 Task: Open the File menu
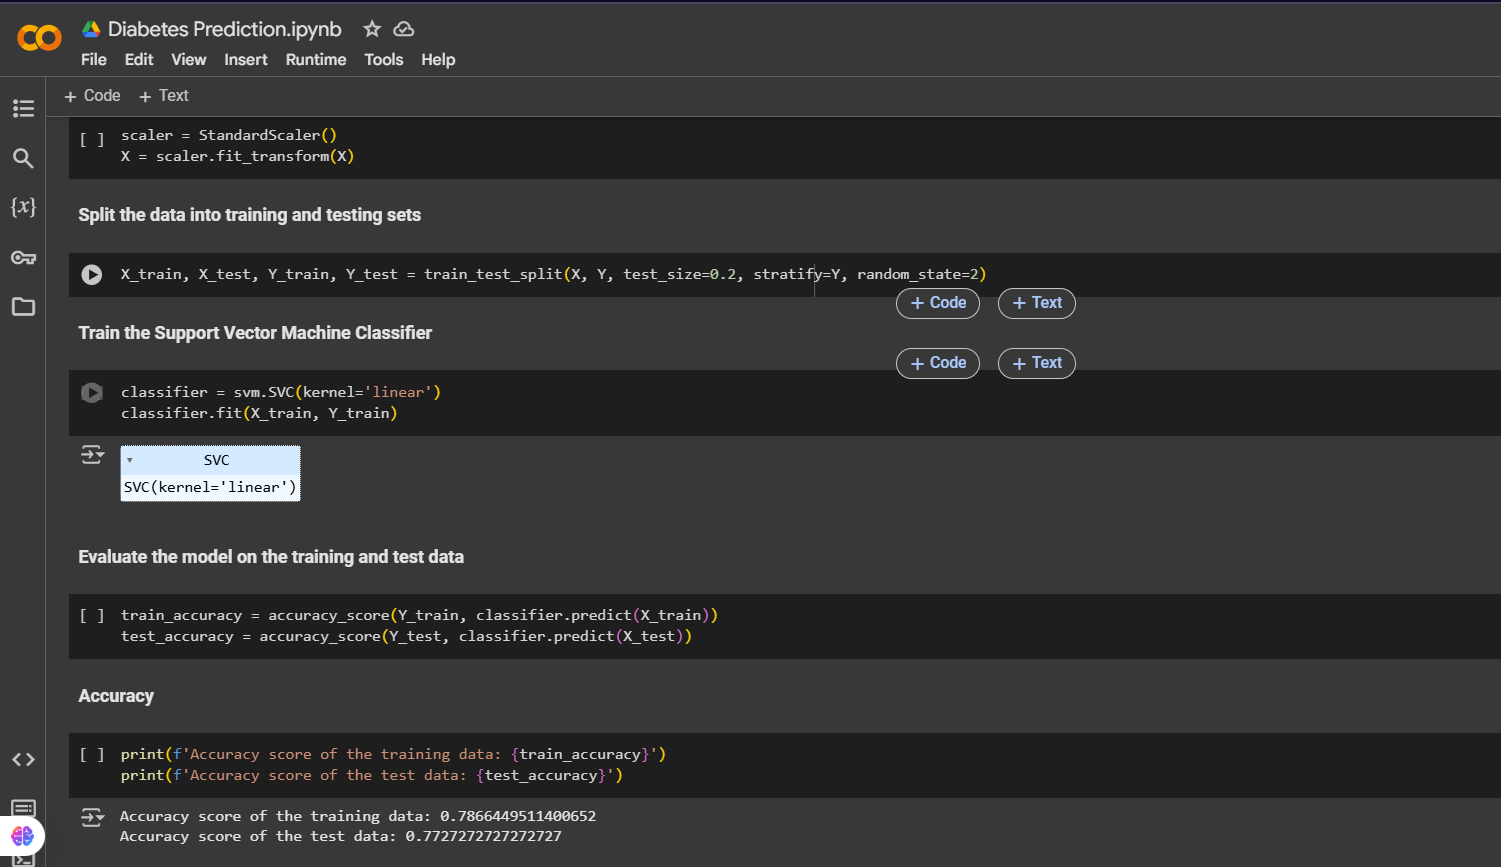coord(94,60)
